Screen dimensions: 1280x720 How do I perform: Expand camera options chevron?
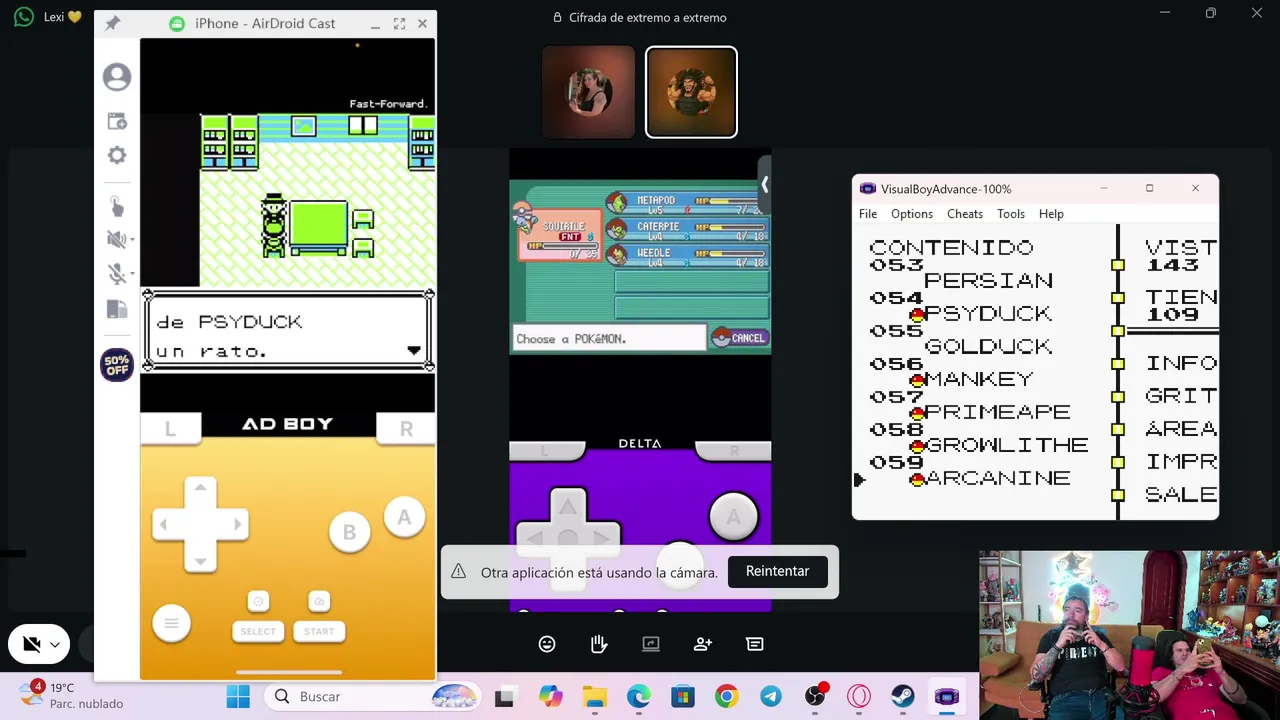click(x=55, y=645)
